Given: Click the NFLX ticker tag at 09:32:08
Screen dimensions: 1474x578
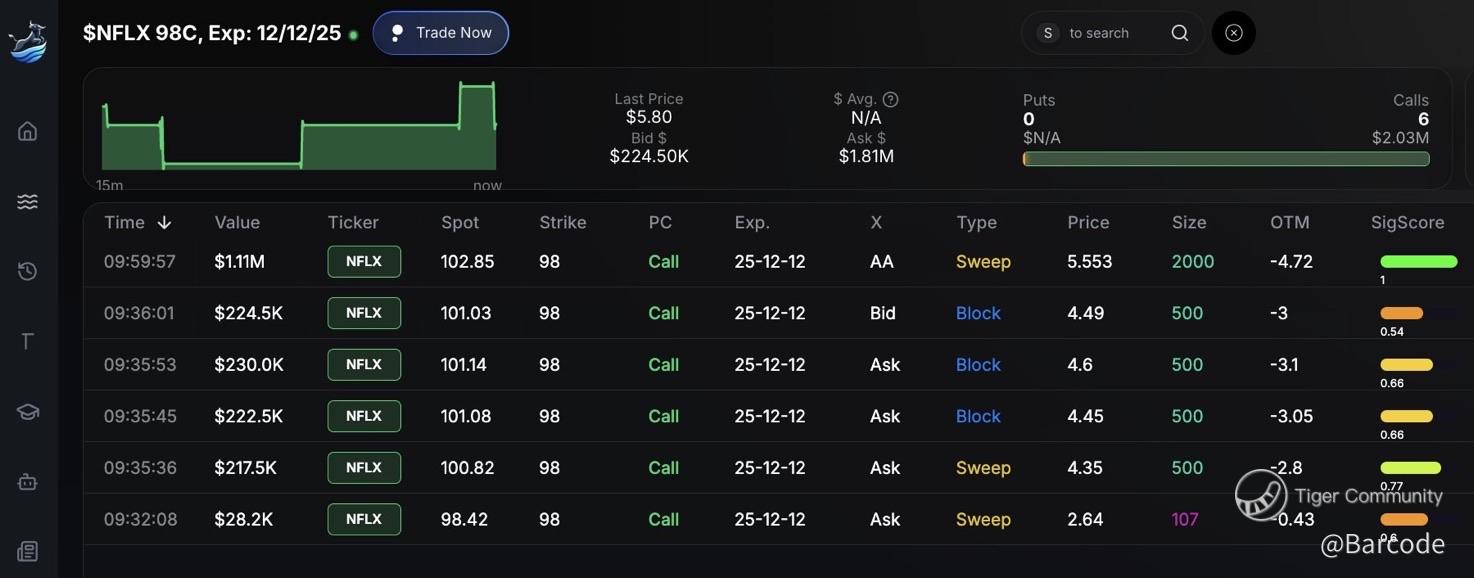Looking at the screenshot, I should pos(364,519).
